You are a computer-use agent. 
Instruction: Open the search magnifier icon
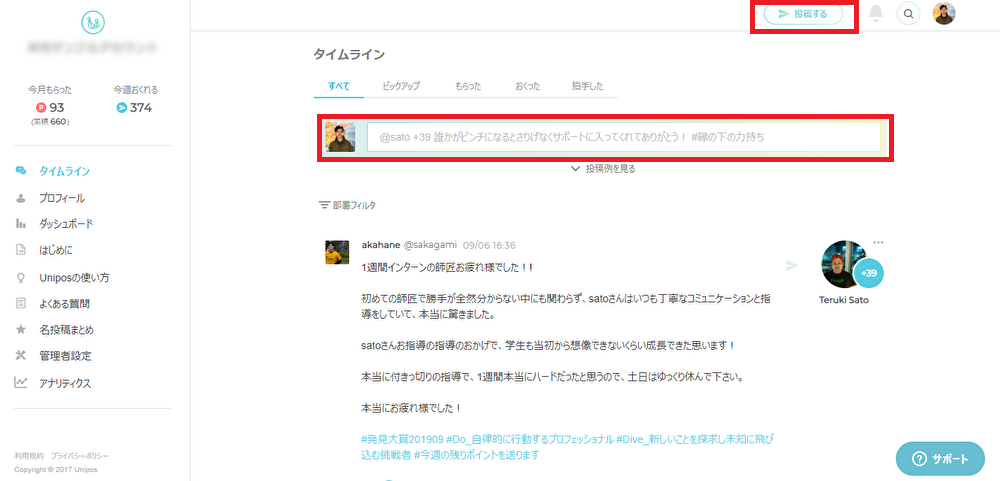click(x=908, y=13)
